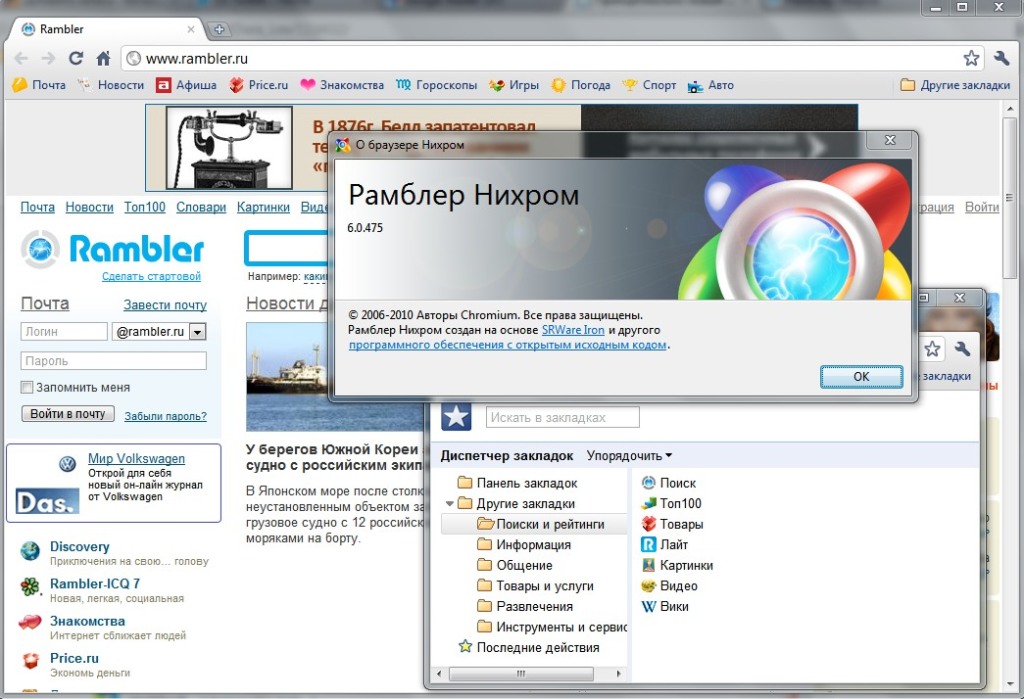Open the open-source software link in the dialog
The width and height of the screenshot is (1024, 699).
pos(507,345)
